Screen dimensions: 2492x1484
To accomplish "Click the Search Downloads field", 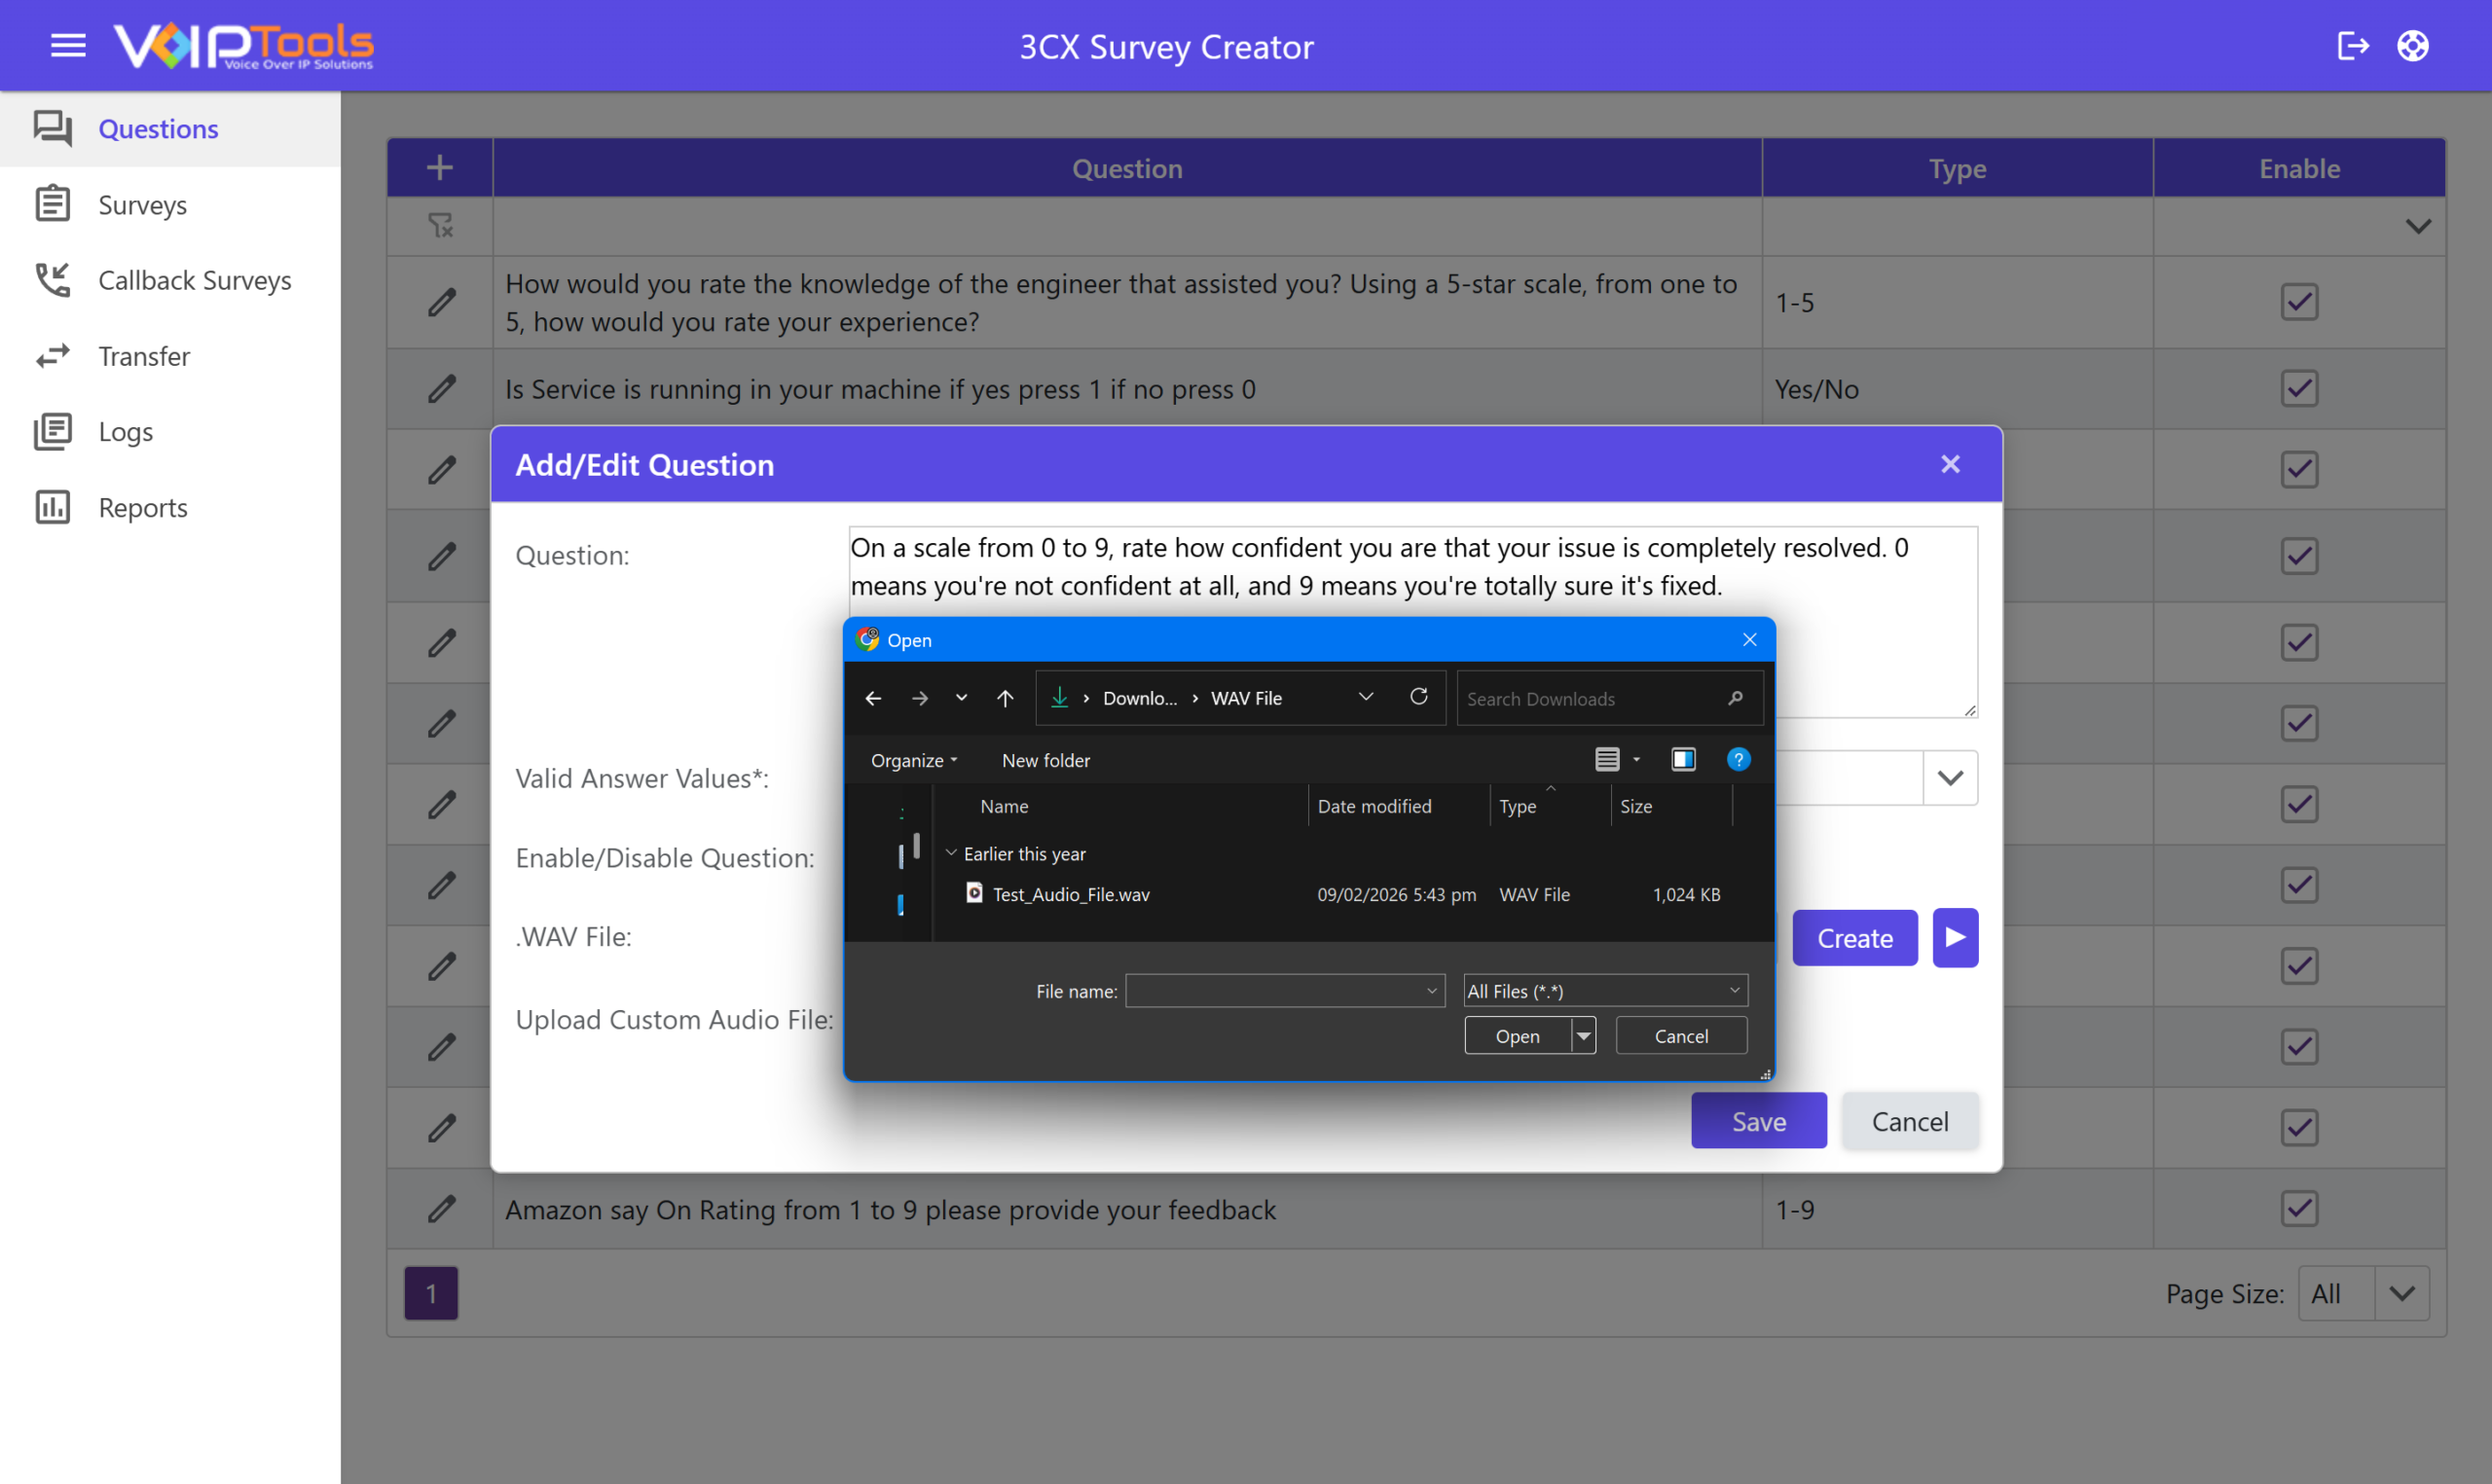I will [1610, 698].
